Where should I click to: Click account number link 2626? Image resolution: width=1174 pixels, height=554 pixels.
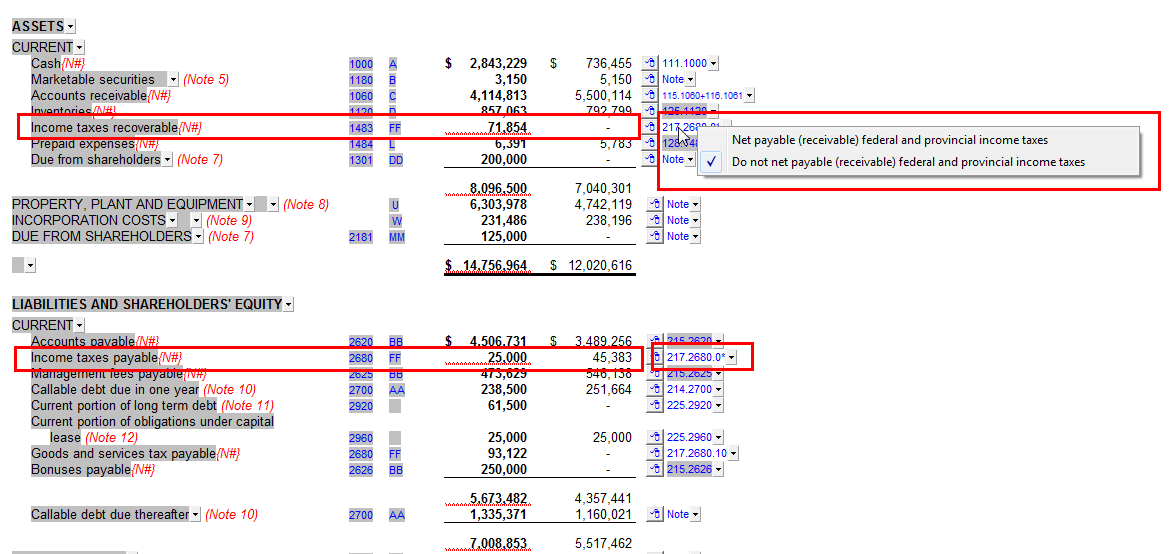coord(361,469)
